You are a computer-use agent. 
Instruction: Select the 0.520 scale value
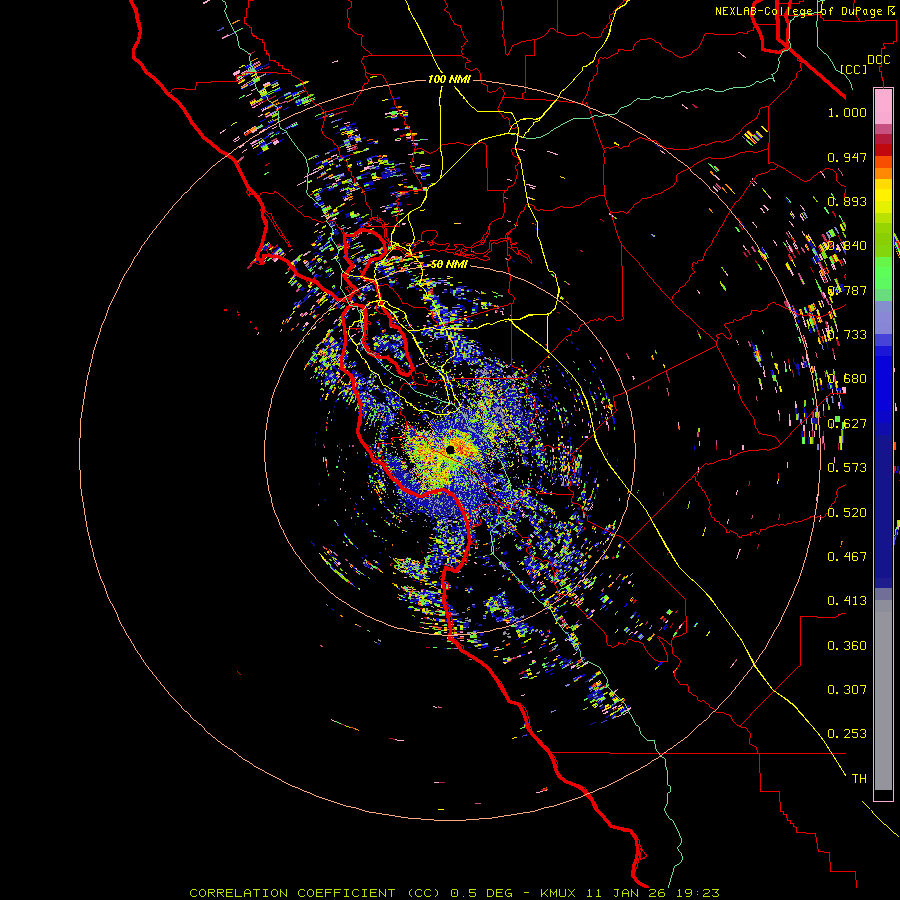tap(847, 513)
